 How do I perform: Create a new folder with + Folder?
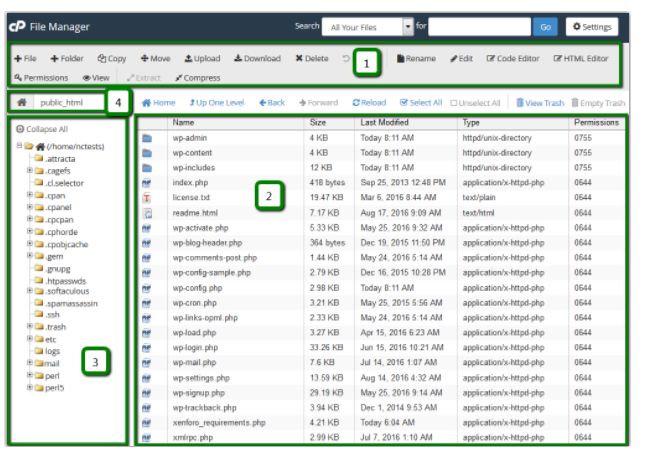tap(67, 59)
